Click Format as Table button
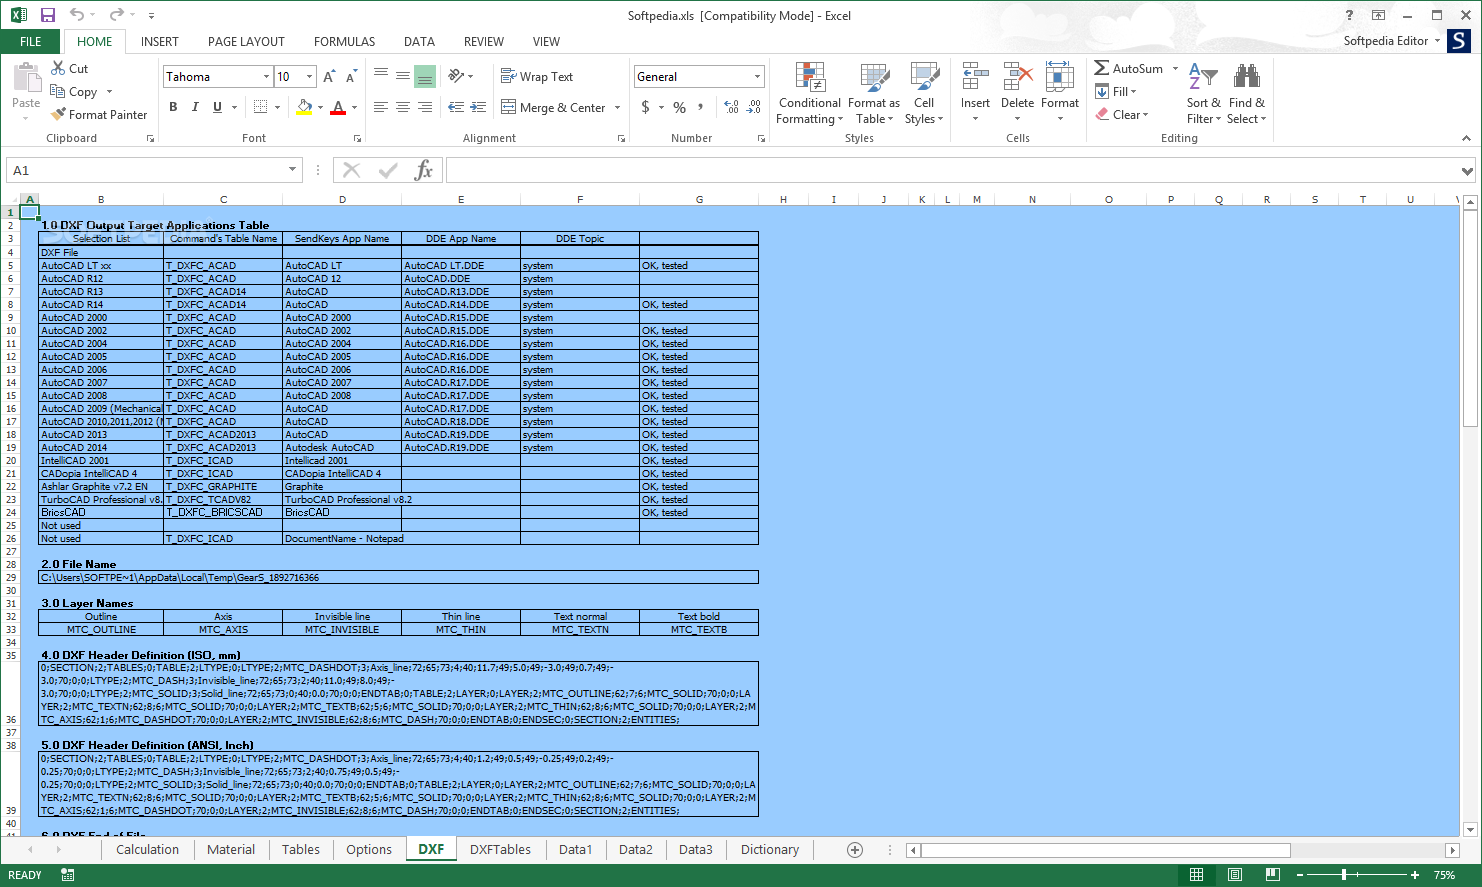 [x=874, y=93]
